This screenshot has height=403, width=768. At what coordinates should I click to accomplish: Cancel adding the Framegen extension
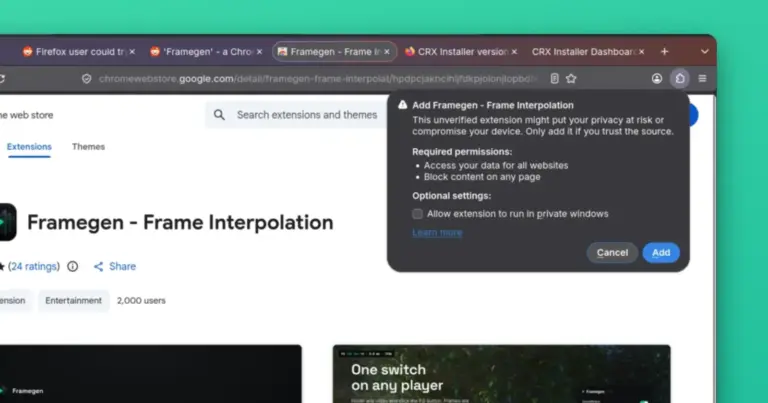612,253
